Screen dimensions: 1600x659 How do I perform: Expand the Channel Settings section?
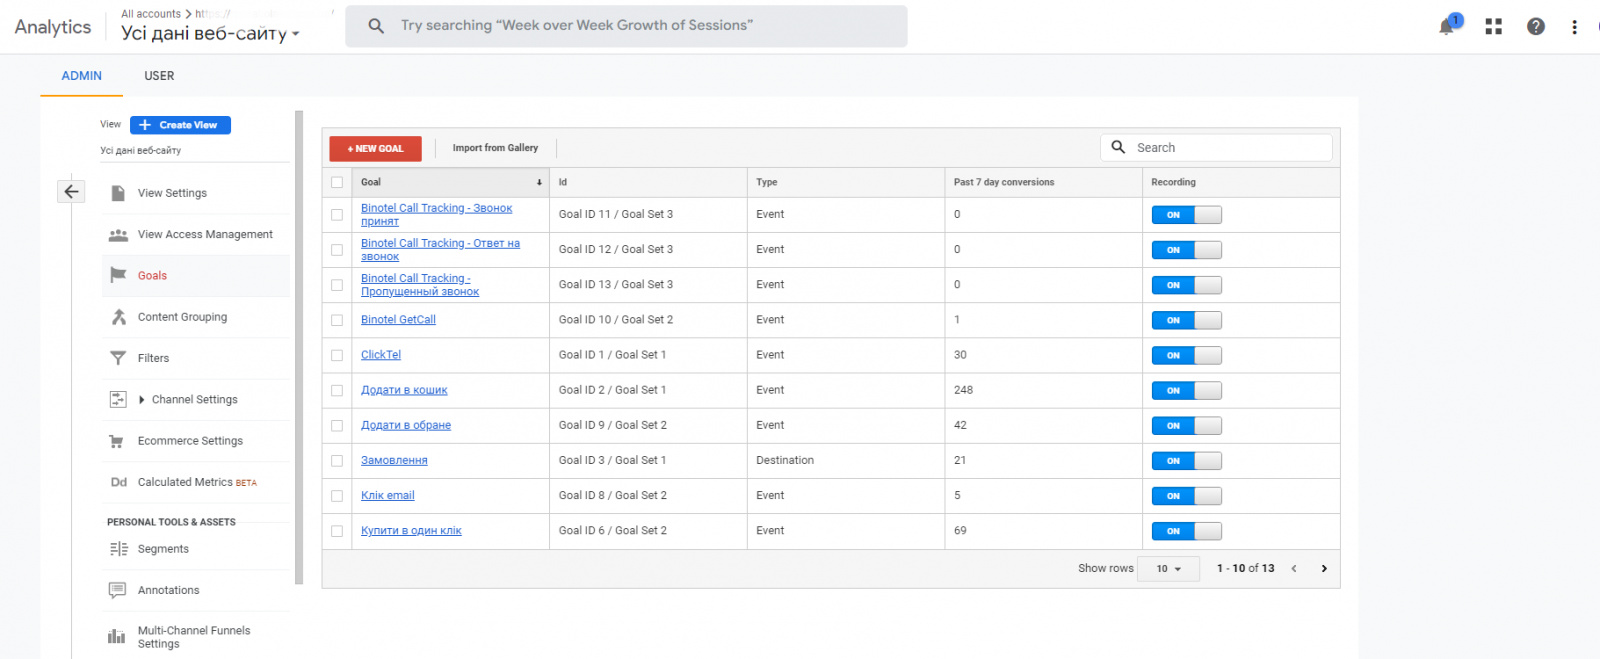pyautogui.click(x=142, y=400)
